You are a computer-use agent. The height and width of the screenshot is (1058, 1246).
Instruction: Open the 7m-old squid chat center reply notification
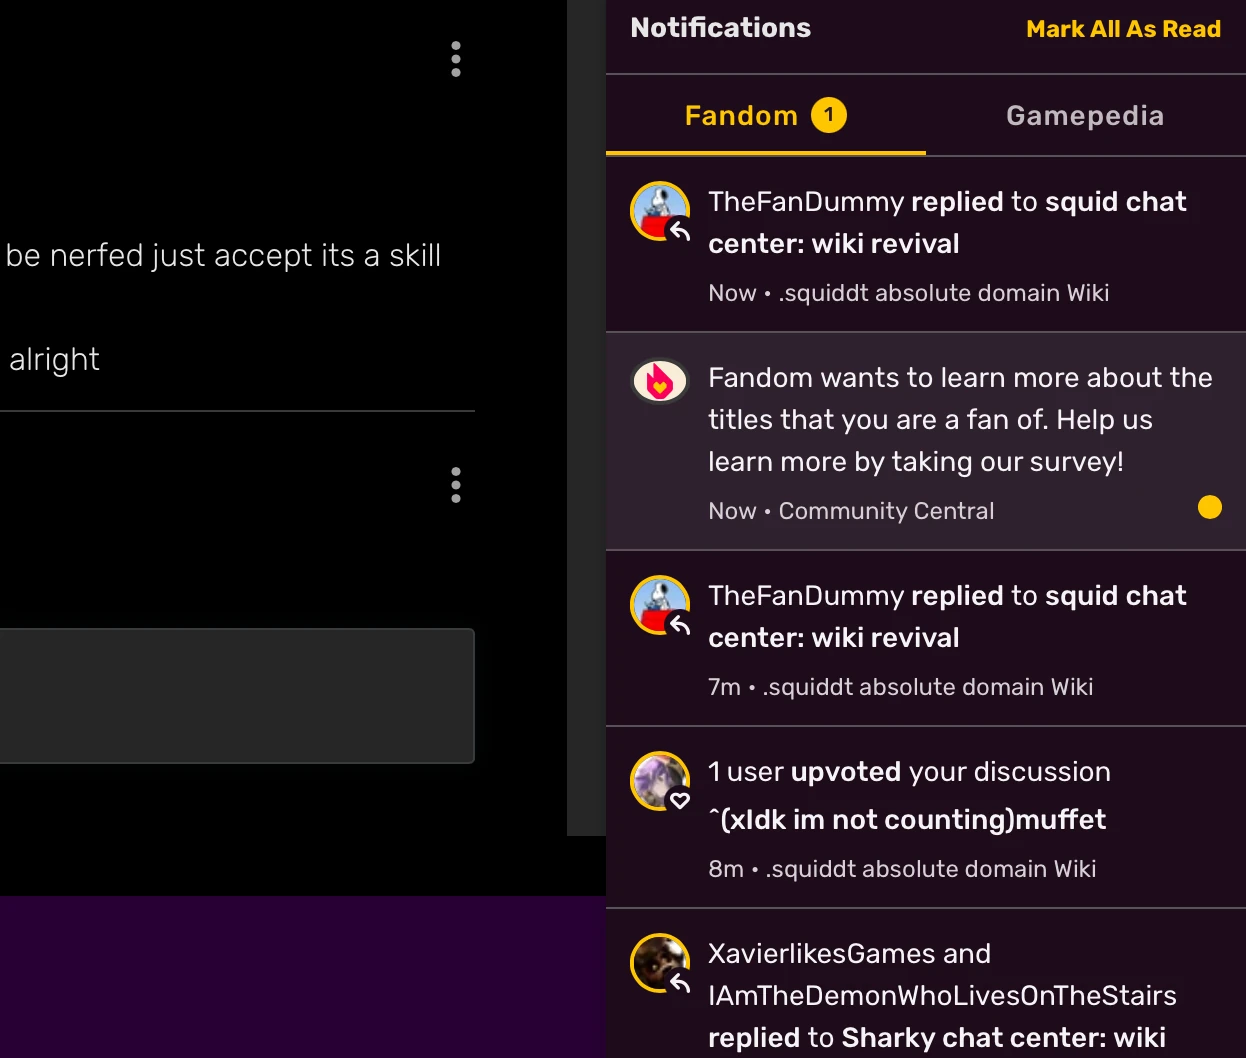946,617
